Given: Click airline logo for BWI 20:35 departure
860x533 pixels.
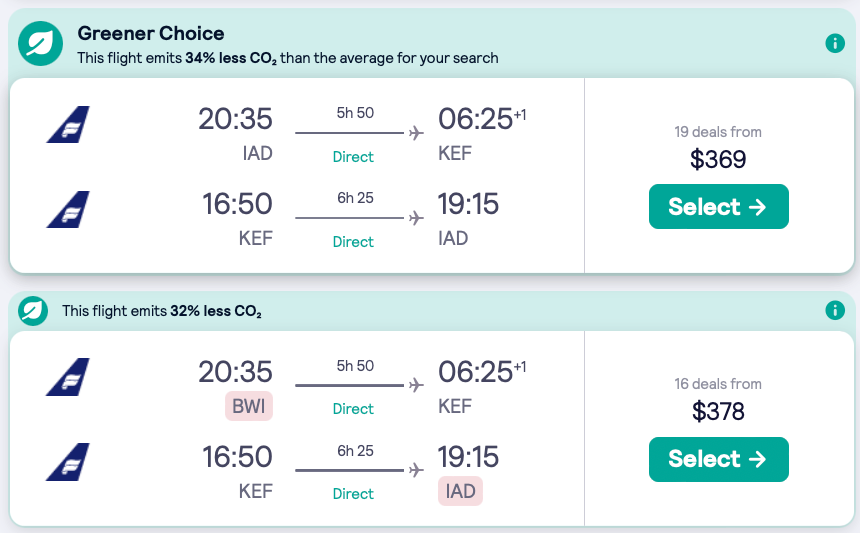Looking at the screenshot, I should [x=67, y=376].
